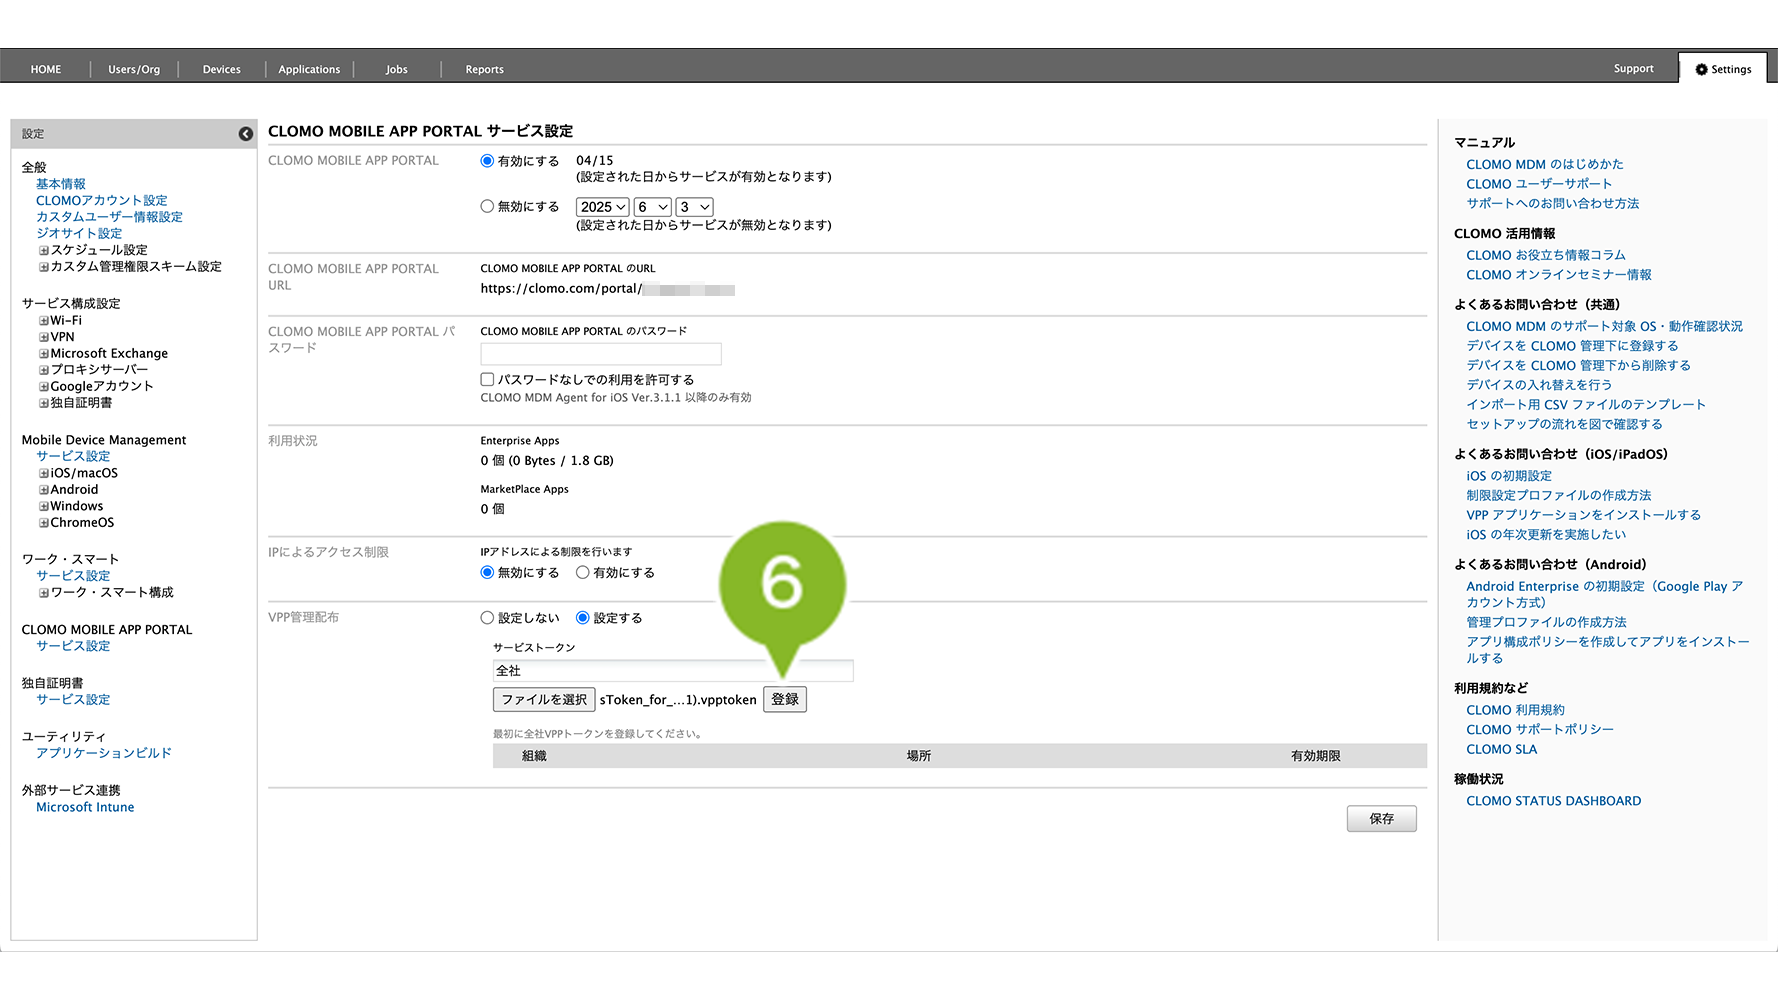The width and height of the screenshot is (1778, 1000).
Task: Click the 組織 column header
Action: tap(534, 756)
